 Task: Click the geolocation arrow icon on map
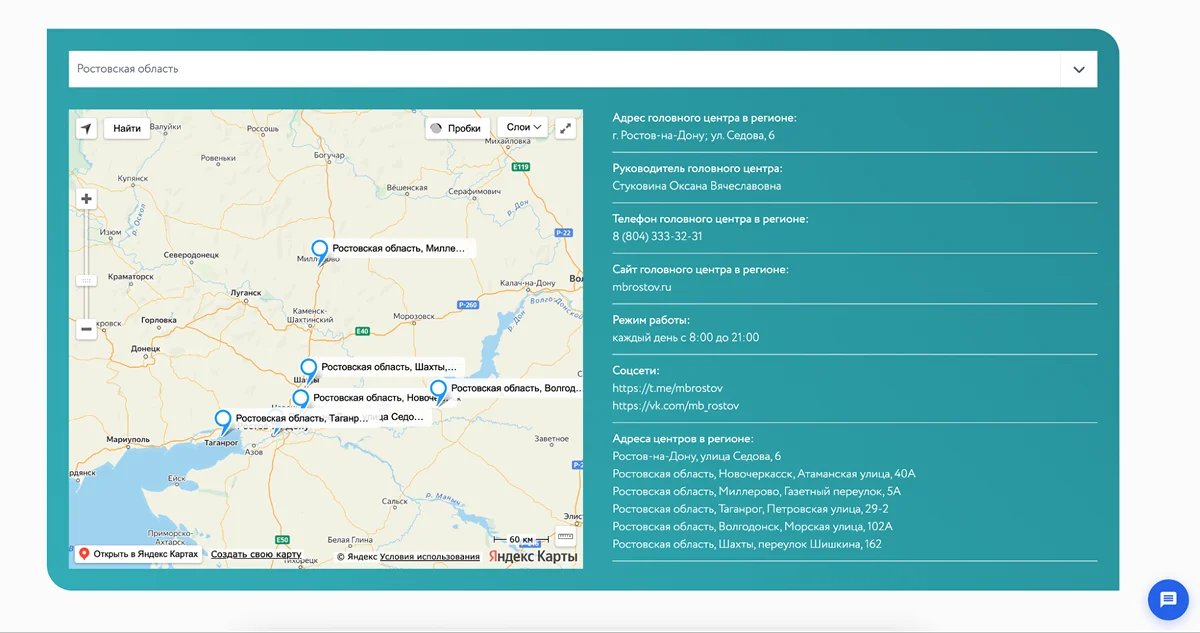click(x=86, y=128)
